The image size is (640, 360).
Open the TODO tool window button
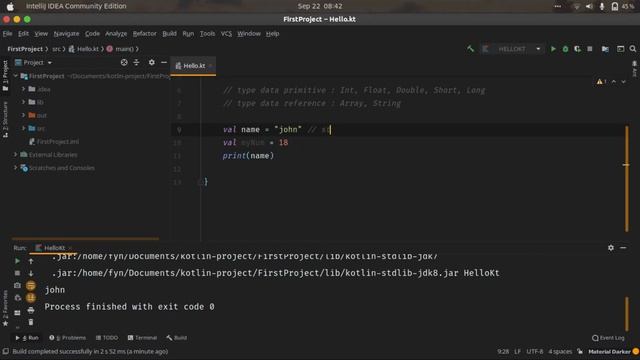click(x=107, y=338)
